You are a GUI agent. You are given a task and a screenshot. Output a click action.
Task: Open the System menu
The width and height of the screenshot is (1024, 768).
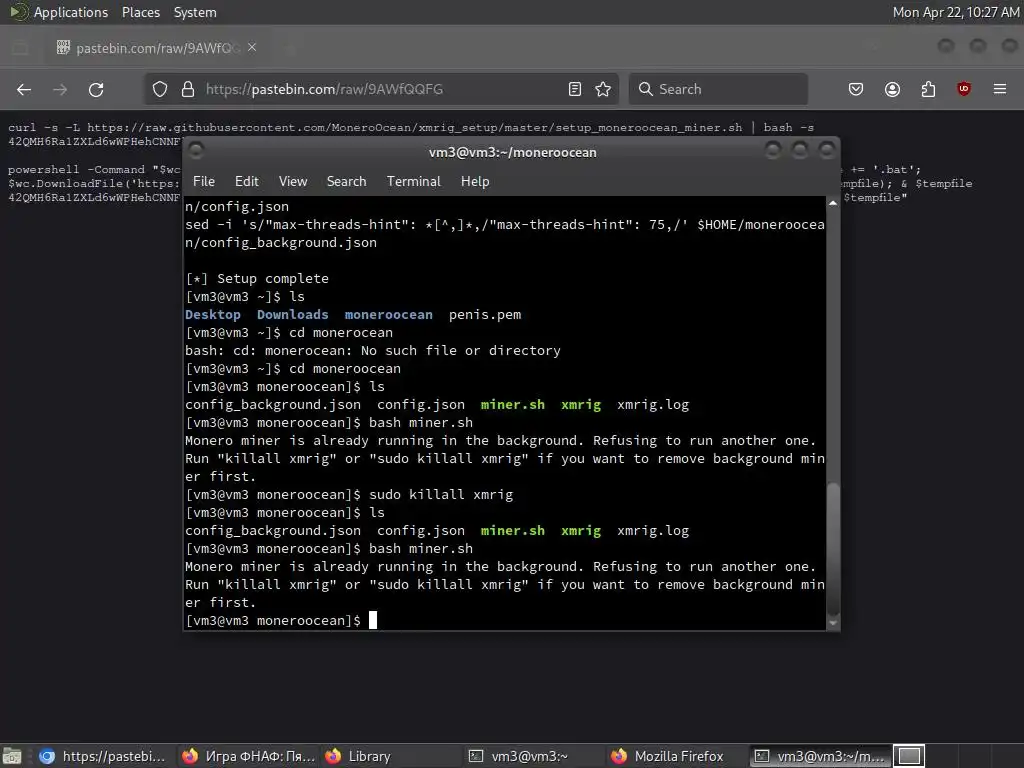pyautogui.click(x=195, y=12)
